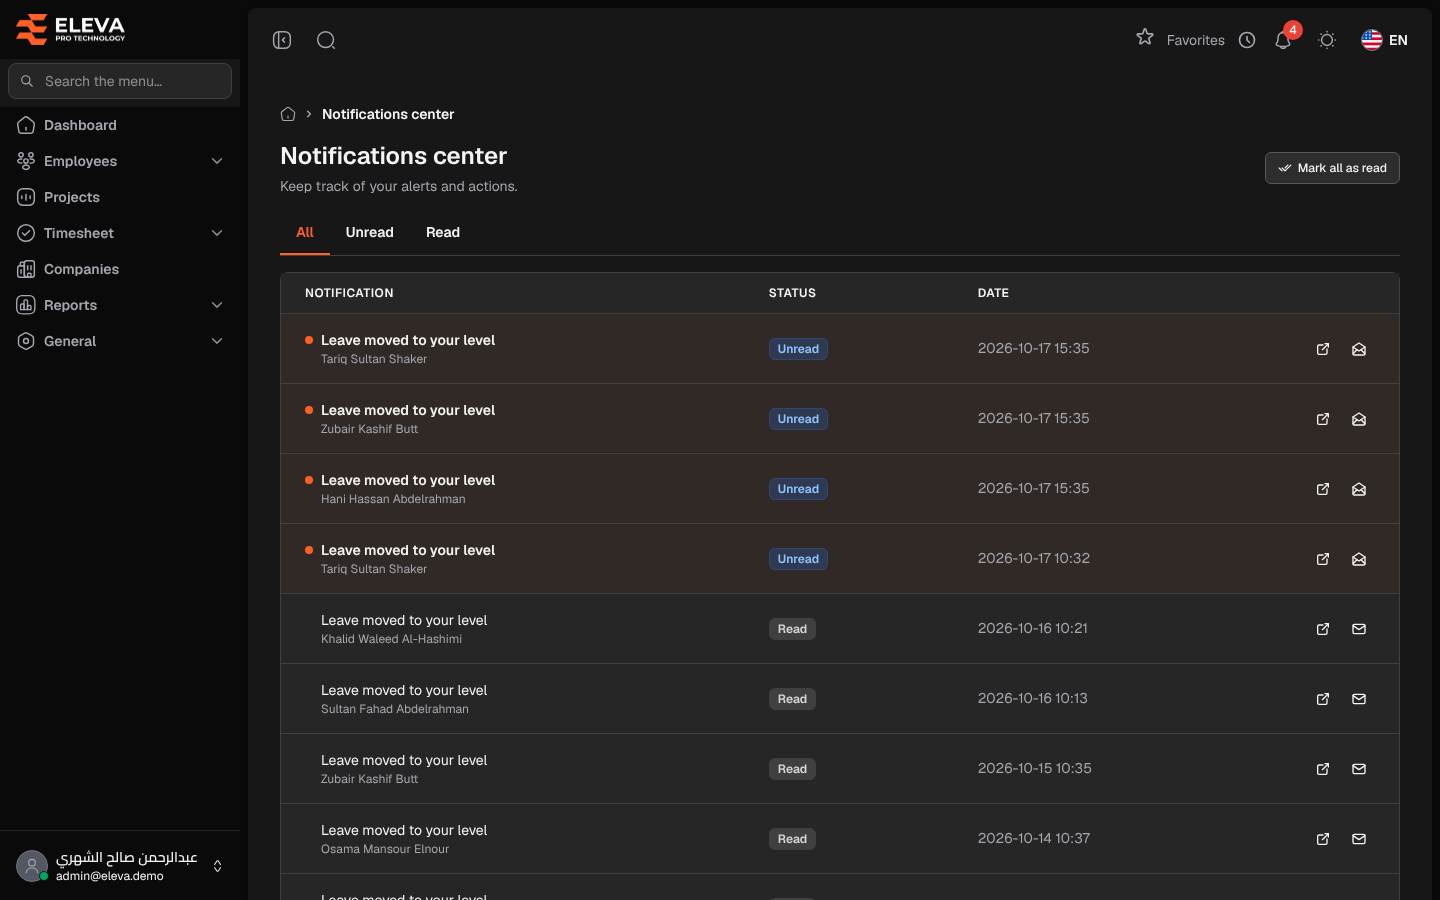Open the notifications bell icon
Viewport: 1440px width, 900px height.
1283,40
